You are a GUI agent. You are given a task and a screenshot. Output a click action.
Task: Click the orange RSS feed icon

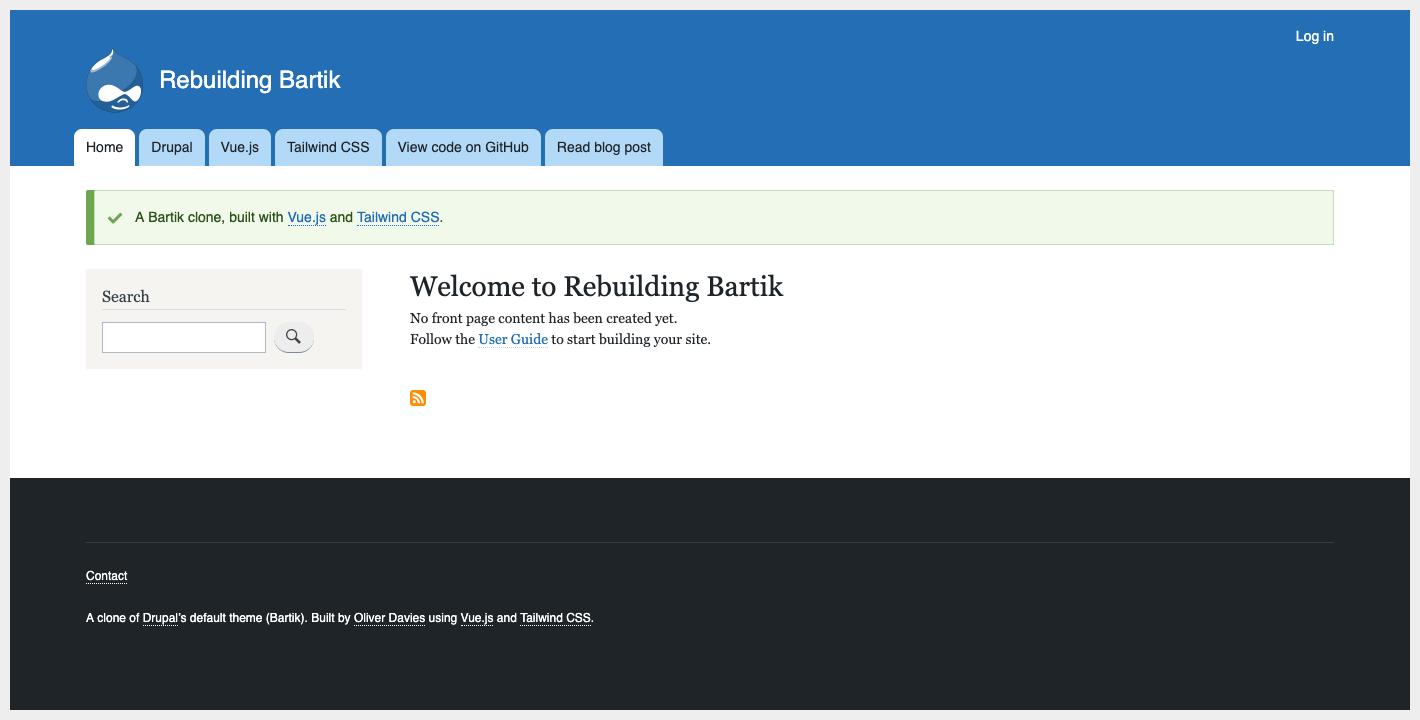(x=418, y=398)
